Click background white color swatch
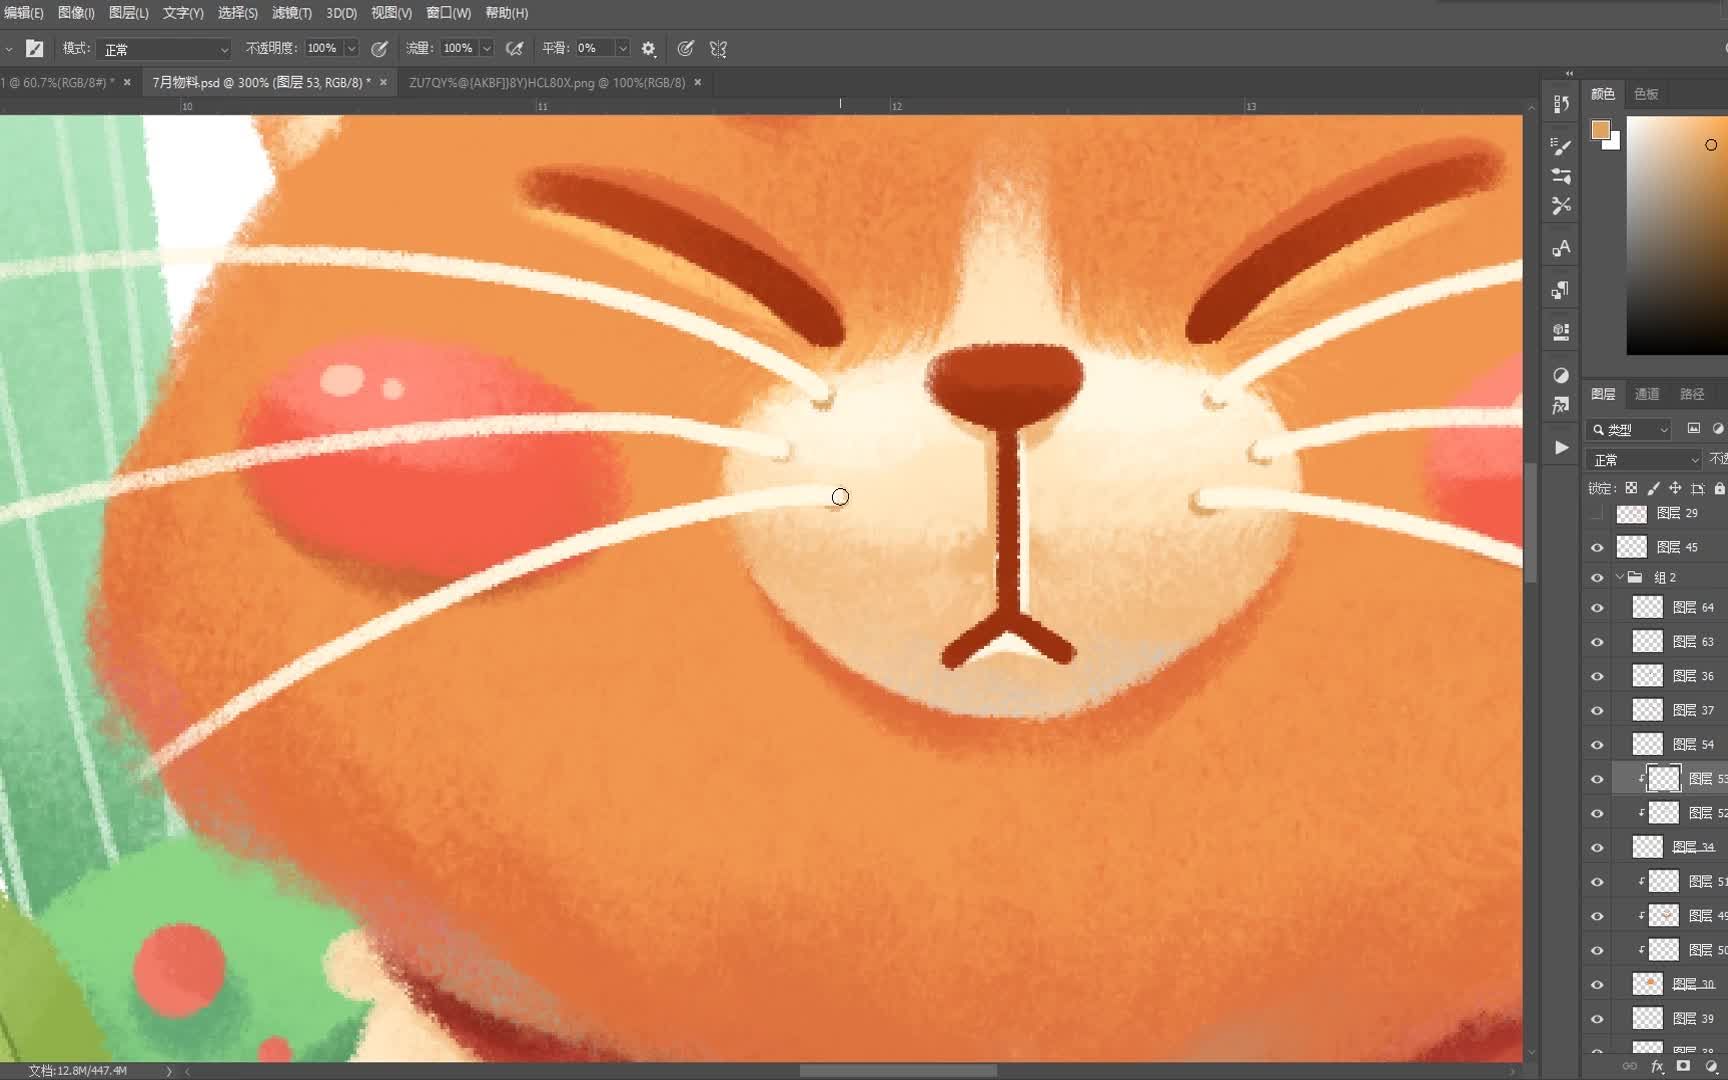1728x1080 pixels. [1613, 143]
